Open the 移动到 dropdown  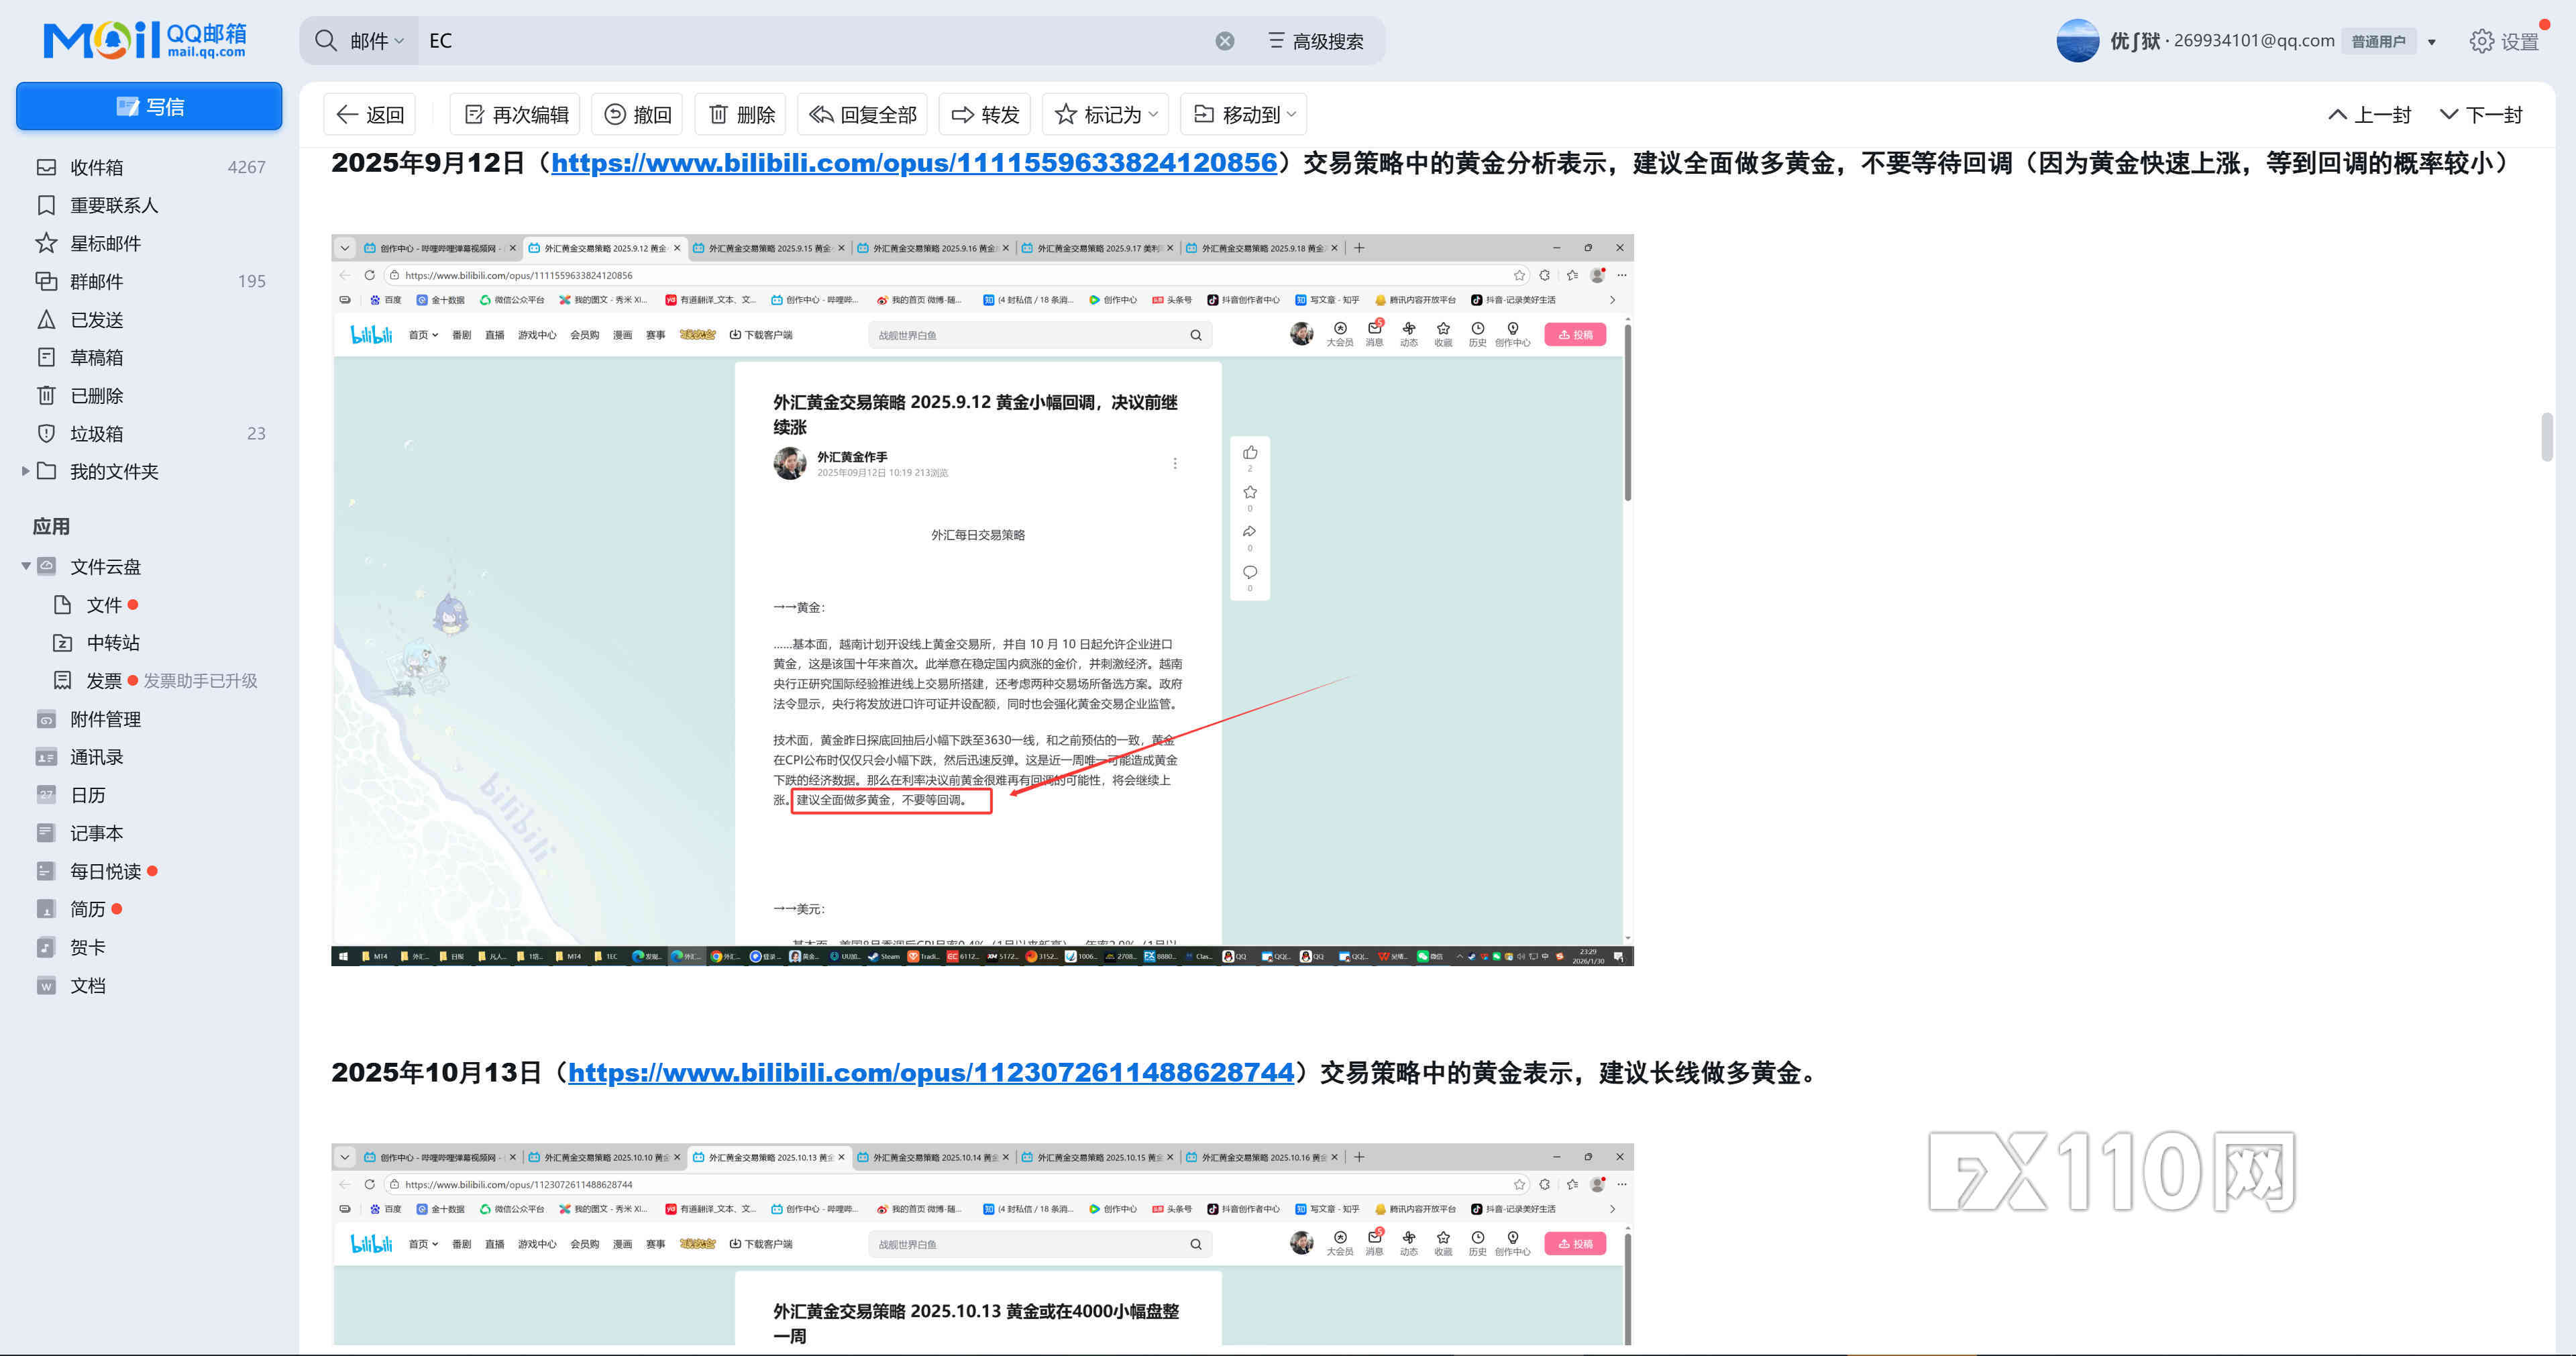1244,114
